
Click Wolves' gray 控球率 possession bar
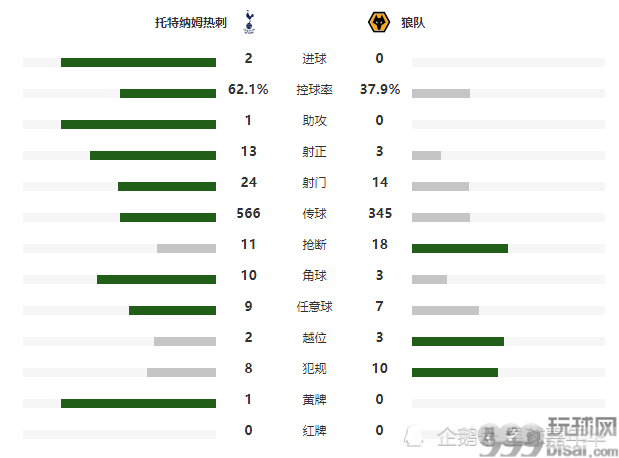coord(441,93)
